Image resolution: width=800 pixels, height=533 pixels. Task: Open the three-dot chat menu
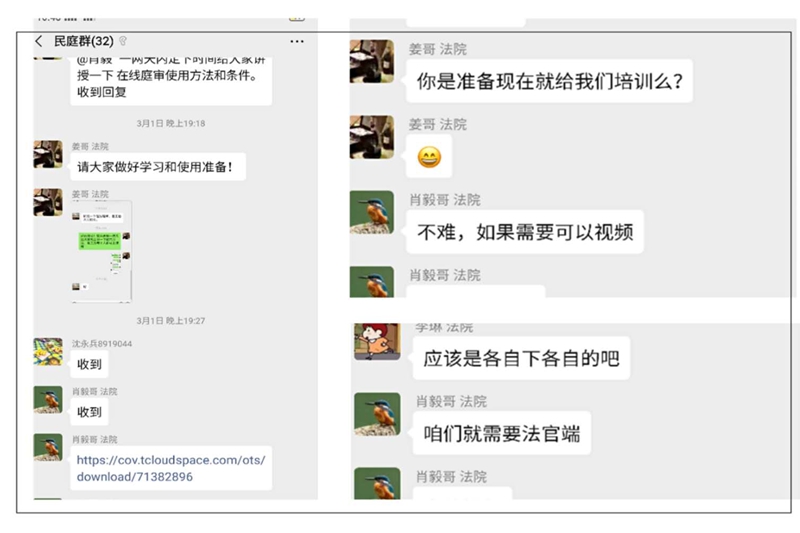[297, 41]
